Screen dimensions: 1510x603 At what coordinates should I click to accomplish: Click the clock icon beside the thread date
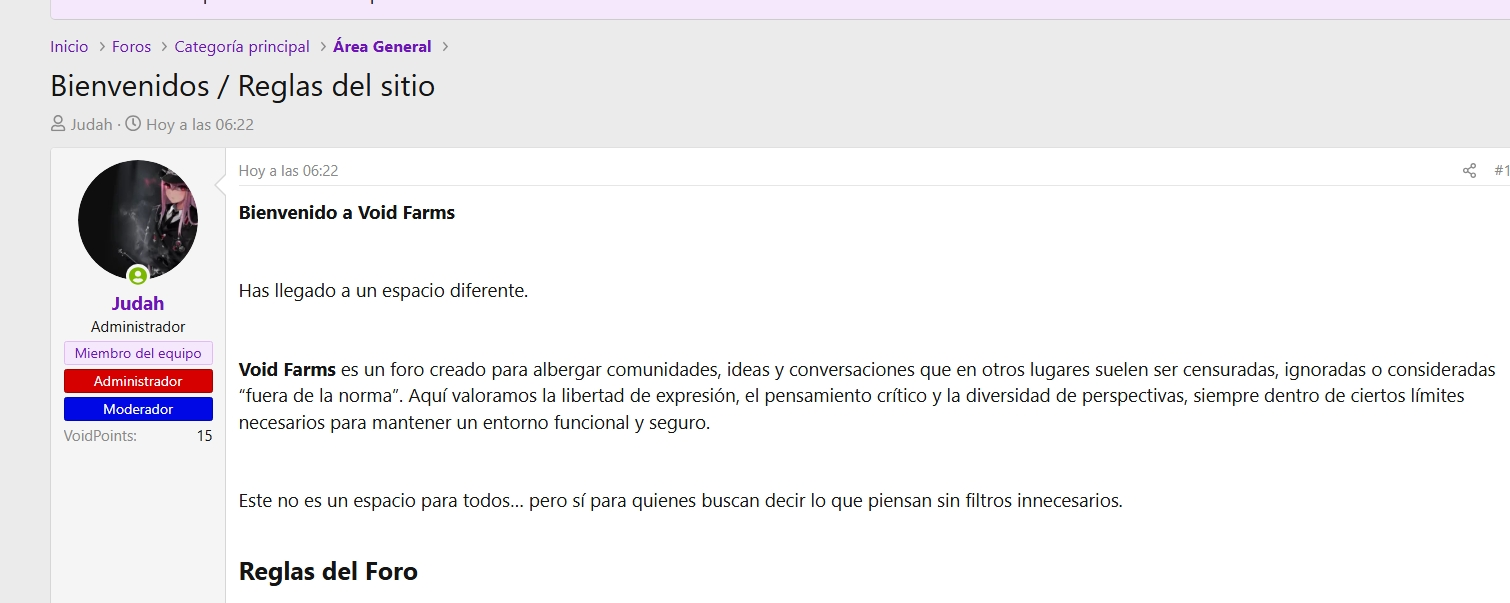[133, 125]
